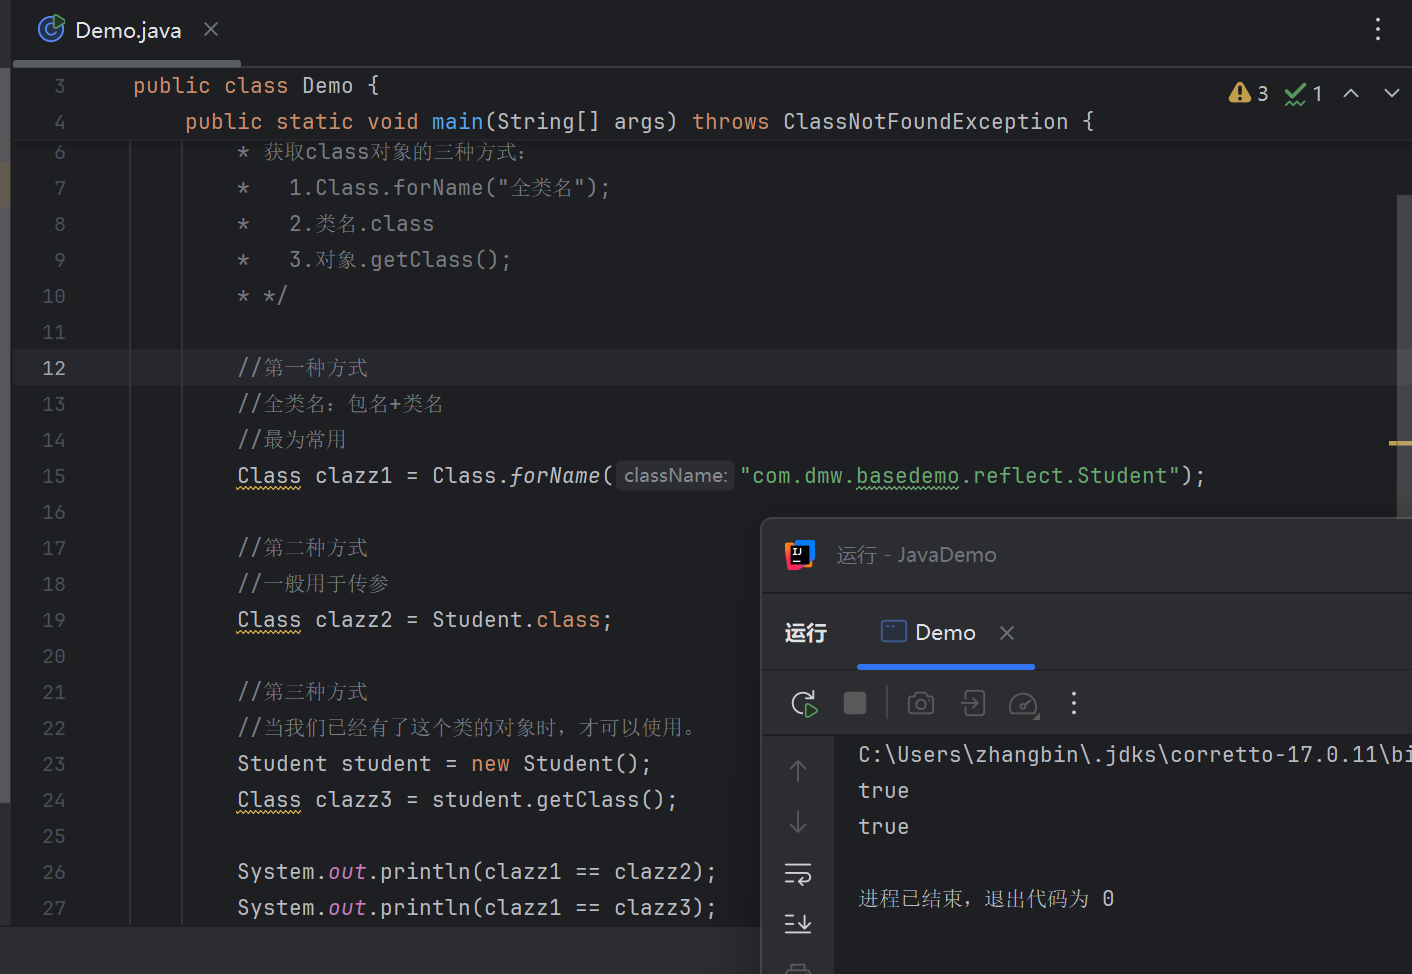Click the 3 warnings indicator
Viewport: 1412px width, 974px height.
[x=1249, y=93]
